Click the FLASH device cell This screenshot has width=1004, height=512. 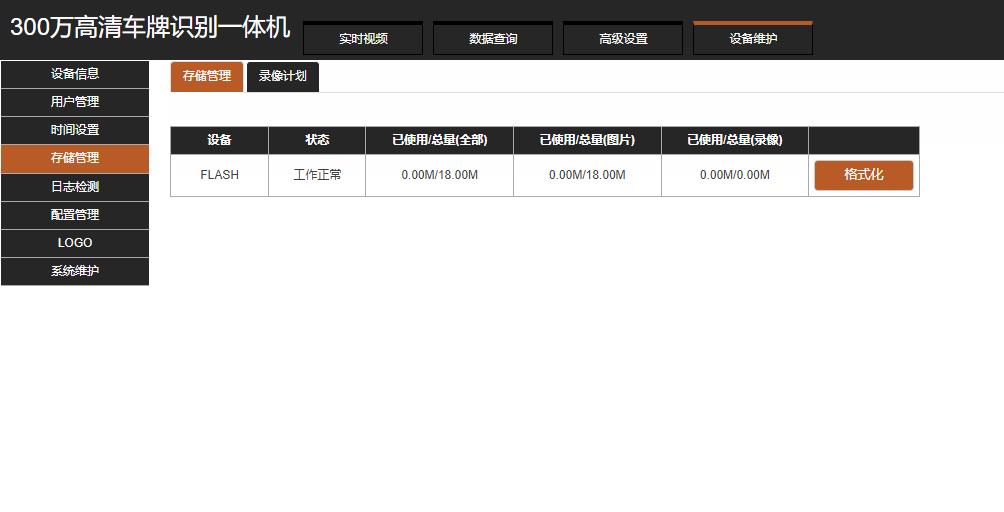click(x=220, y=175)
